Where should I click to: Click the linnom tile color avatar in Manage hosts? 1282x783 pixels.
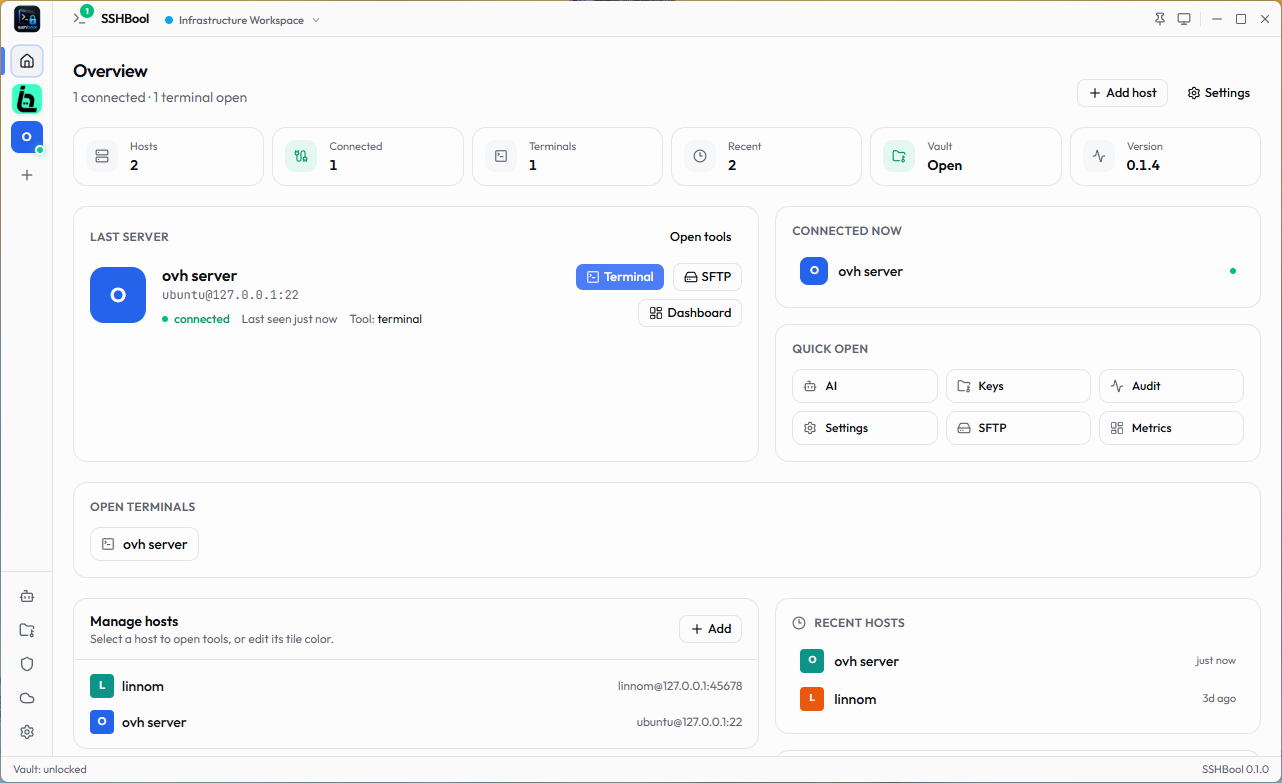coord(102,686)
